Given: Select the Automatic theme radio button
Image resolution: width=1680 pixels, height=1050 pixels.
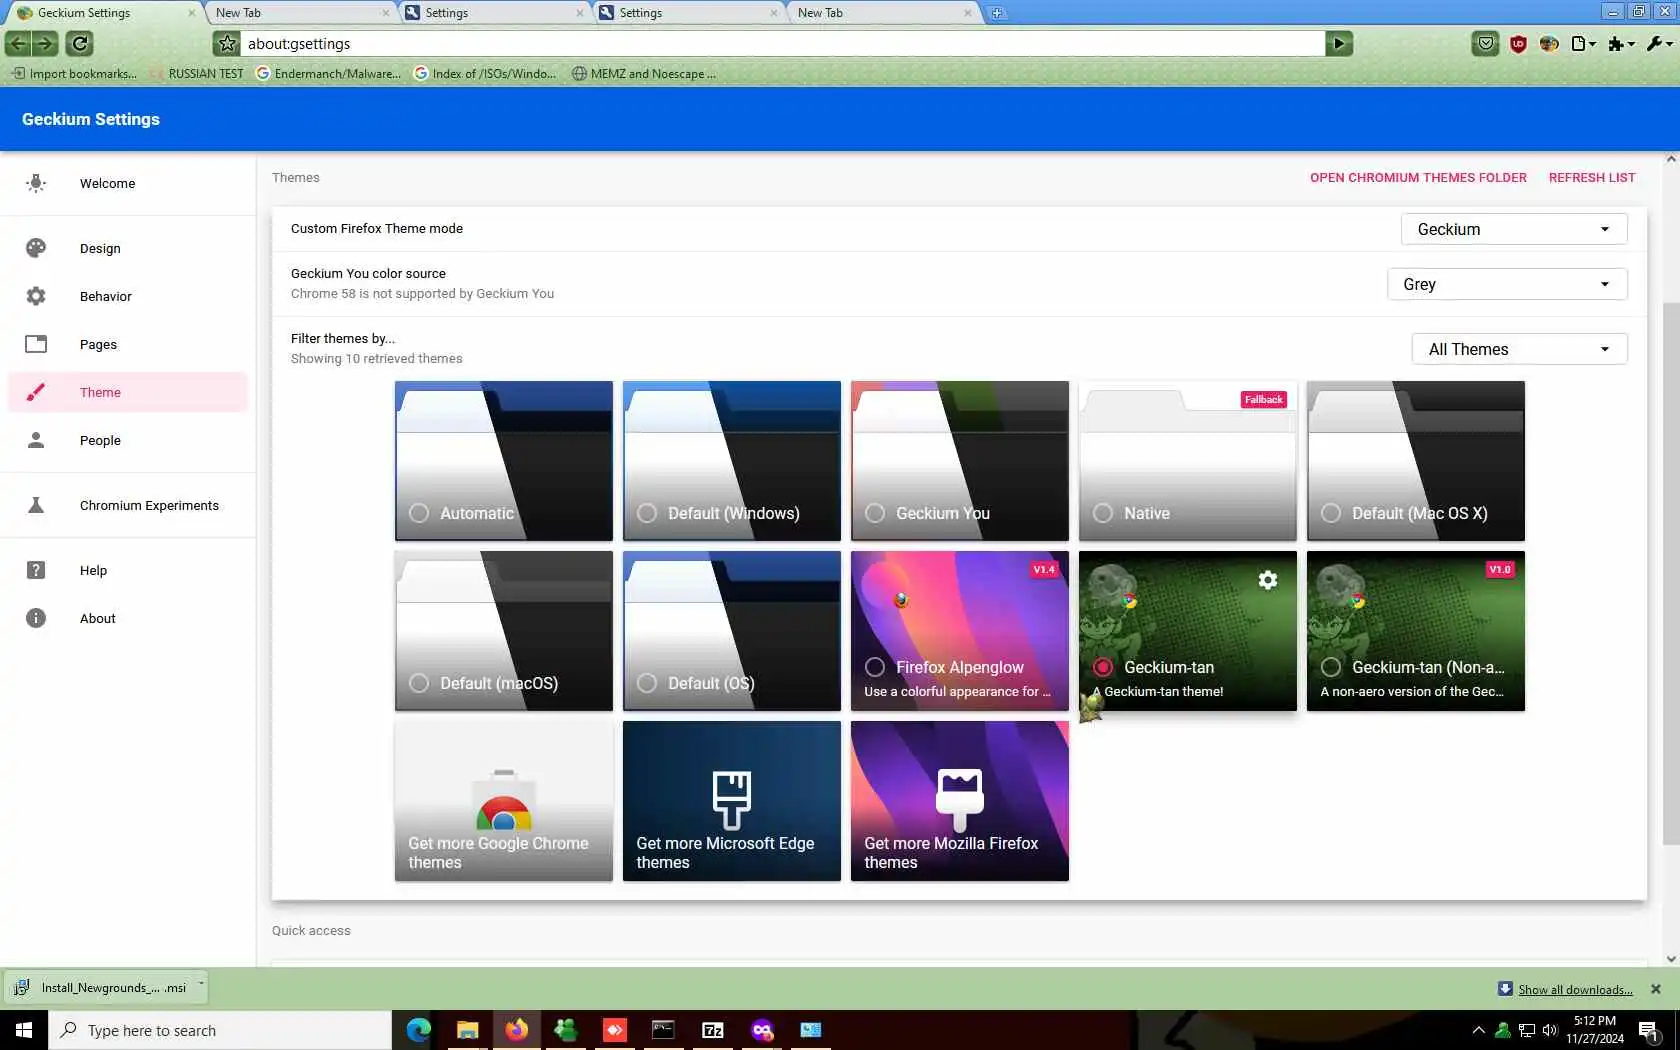Looking at the screenshot, I should (x=419, y=513).
